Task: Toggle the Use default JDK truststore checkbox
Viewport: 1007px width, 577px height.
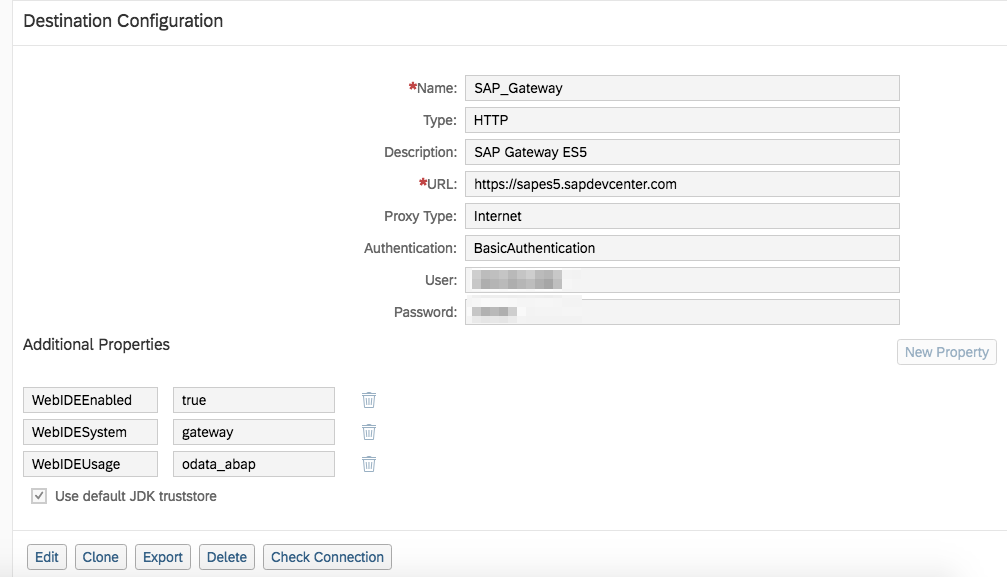Action: 37,496
